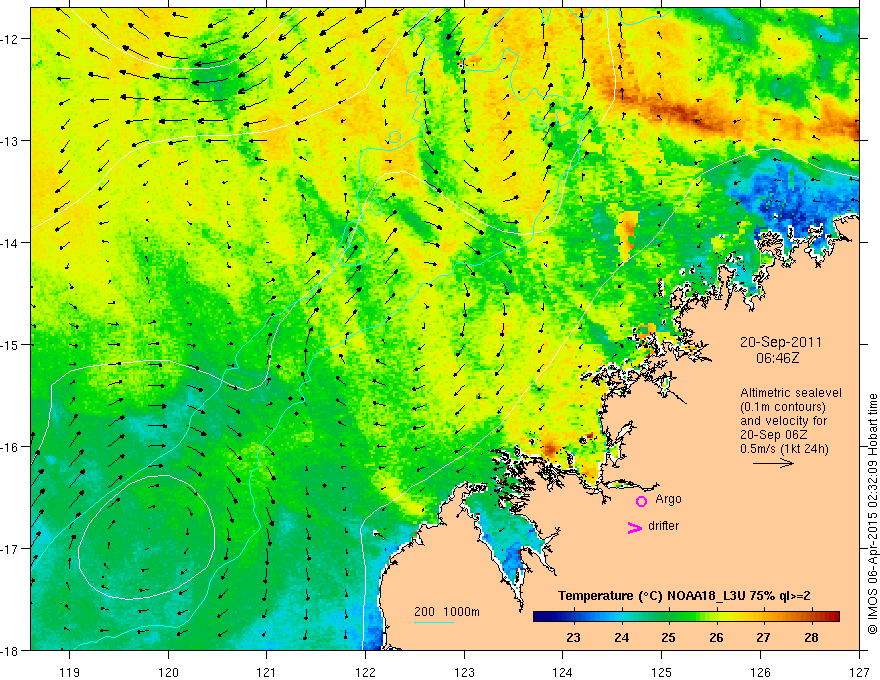Click the longitude axis label '119'
Screen dimensions: 880x680
point(69,672)
